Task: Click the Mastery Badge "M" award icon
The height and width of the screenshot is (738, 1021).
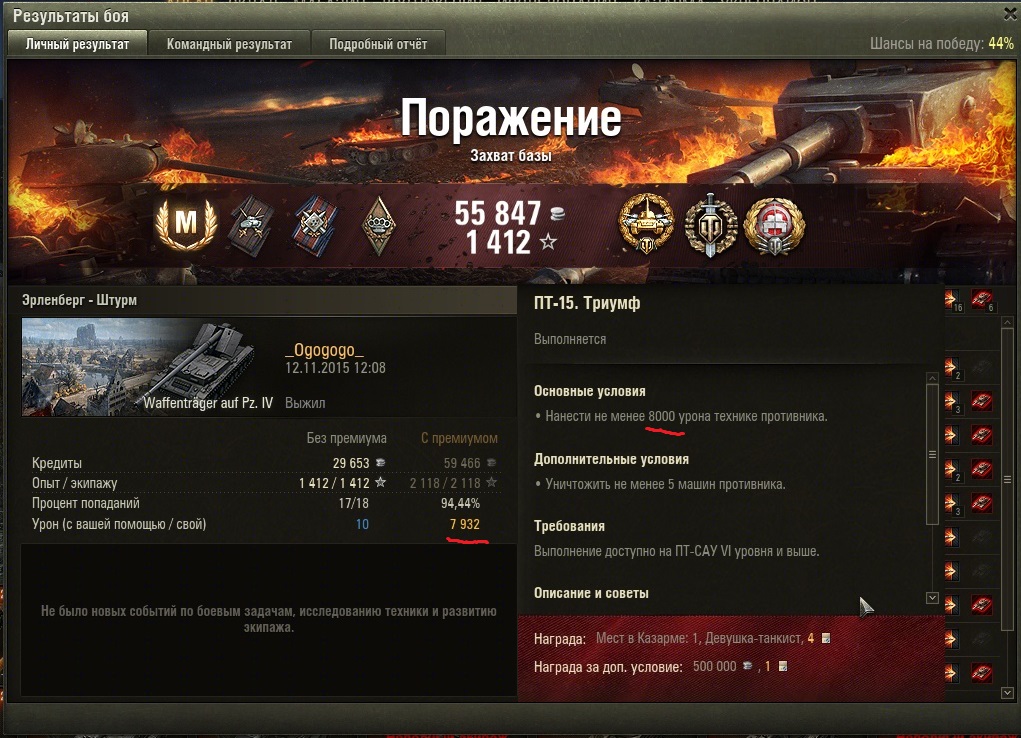Action: pyautogui.click(x=186, y=223)
